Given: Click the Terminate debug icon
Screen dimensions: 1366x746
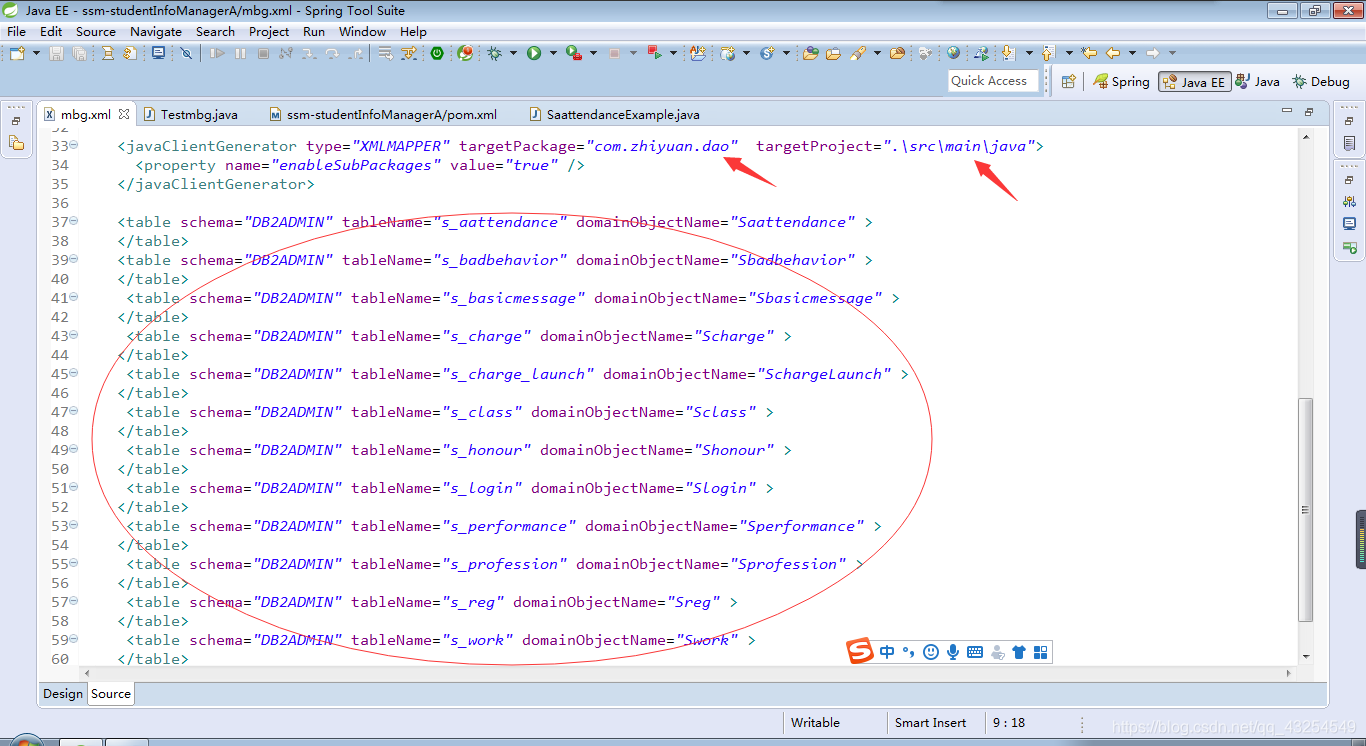Looking at the screenshot, I should click(263, 53).
